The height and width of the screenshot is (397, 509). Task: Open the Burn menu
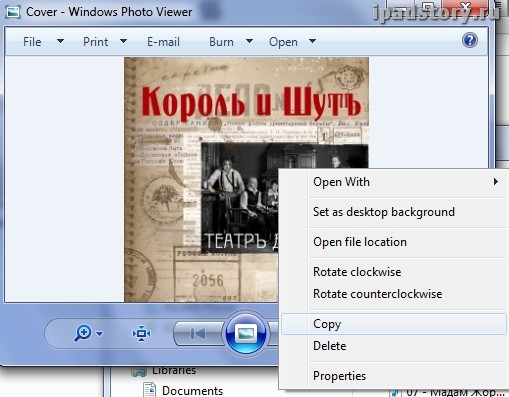(x=221, y=42)
